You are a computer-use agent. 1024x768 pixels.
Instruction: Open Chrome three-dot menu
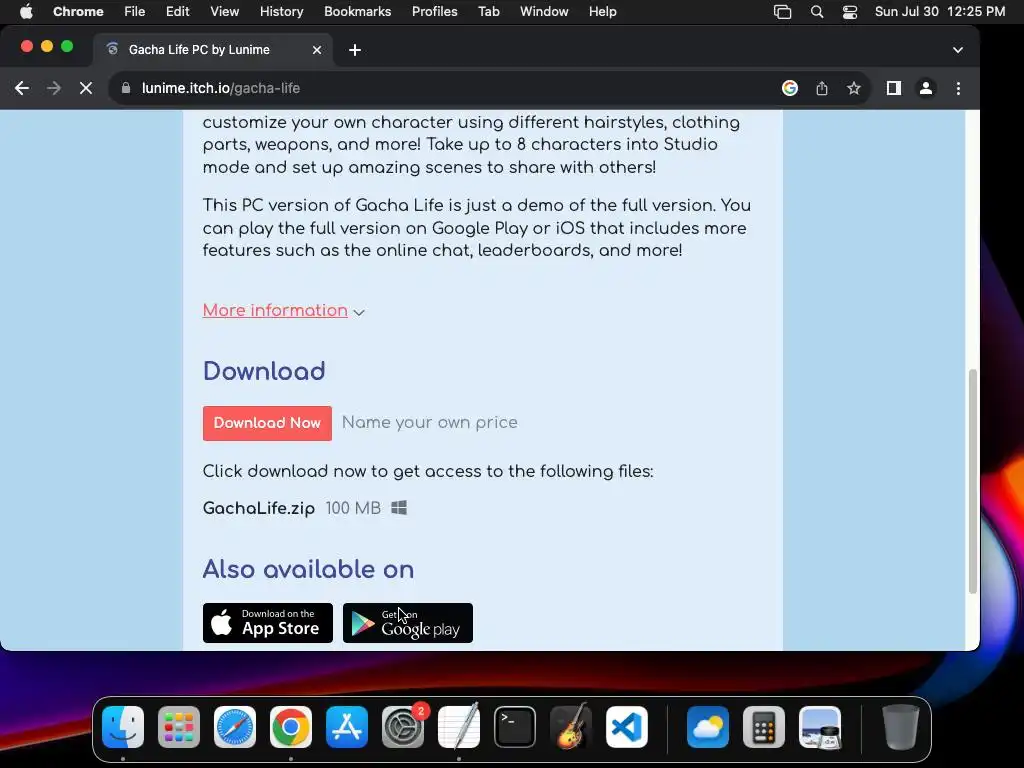click(958, 88)
